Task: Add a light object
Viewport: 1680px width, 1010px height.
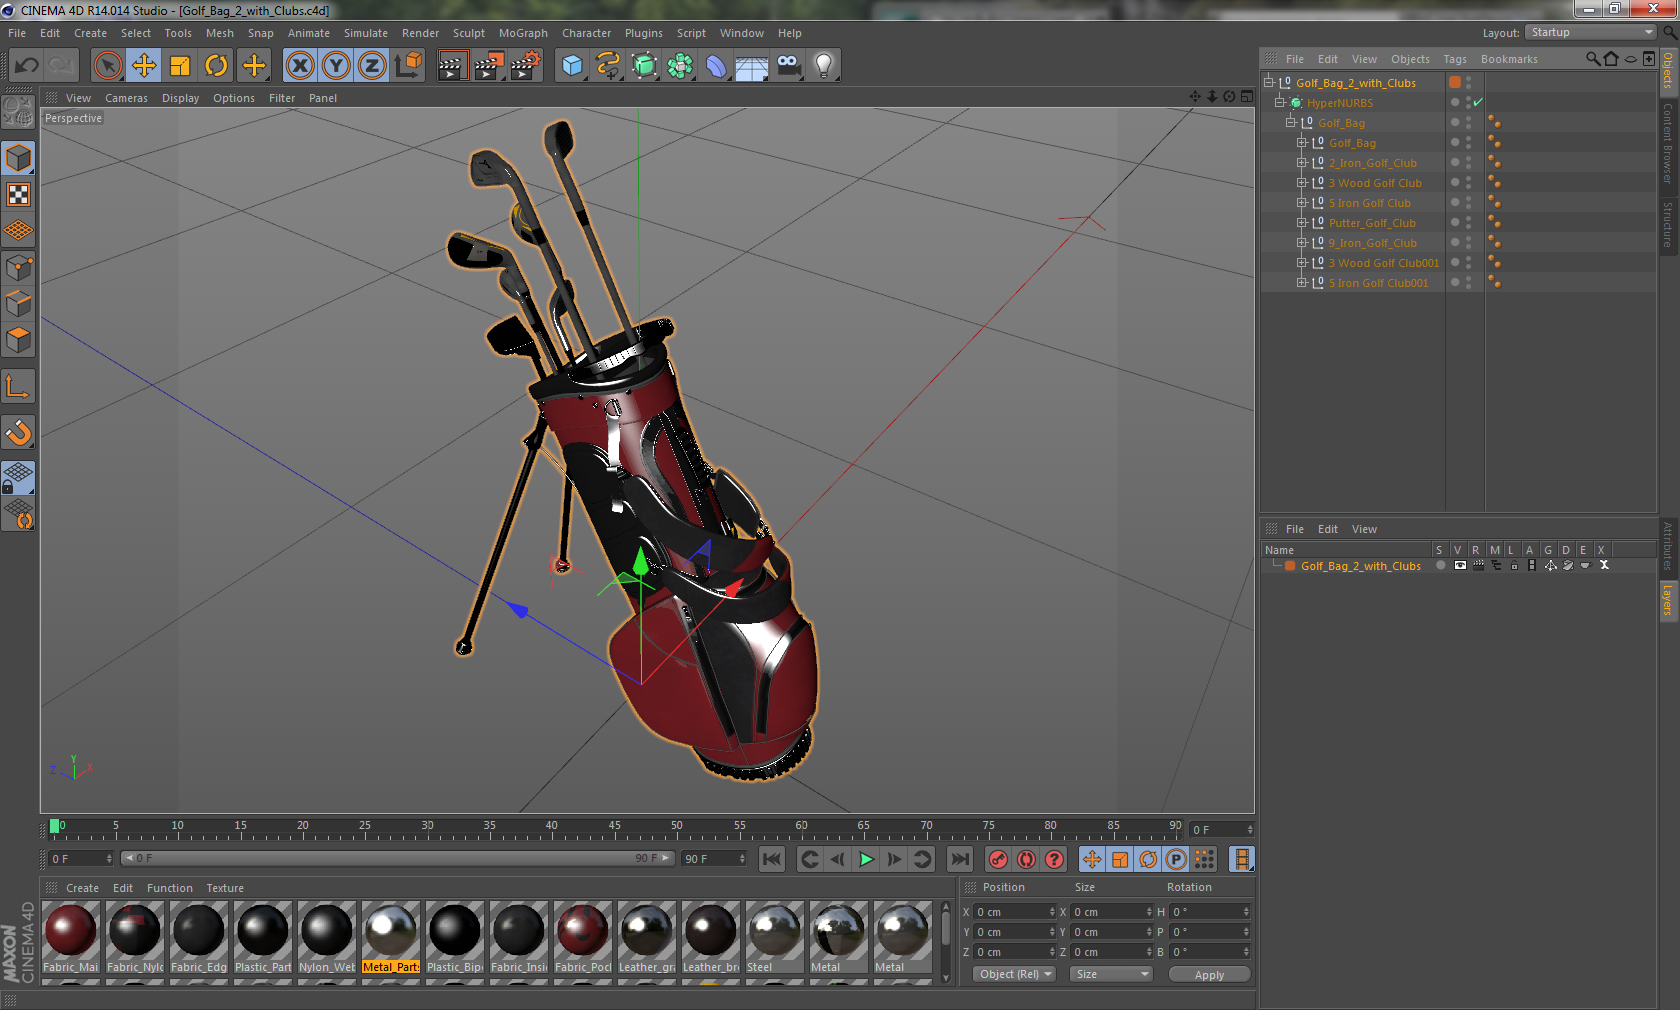Action: (824, 66)
